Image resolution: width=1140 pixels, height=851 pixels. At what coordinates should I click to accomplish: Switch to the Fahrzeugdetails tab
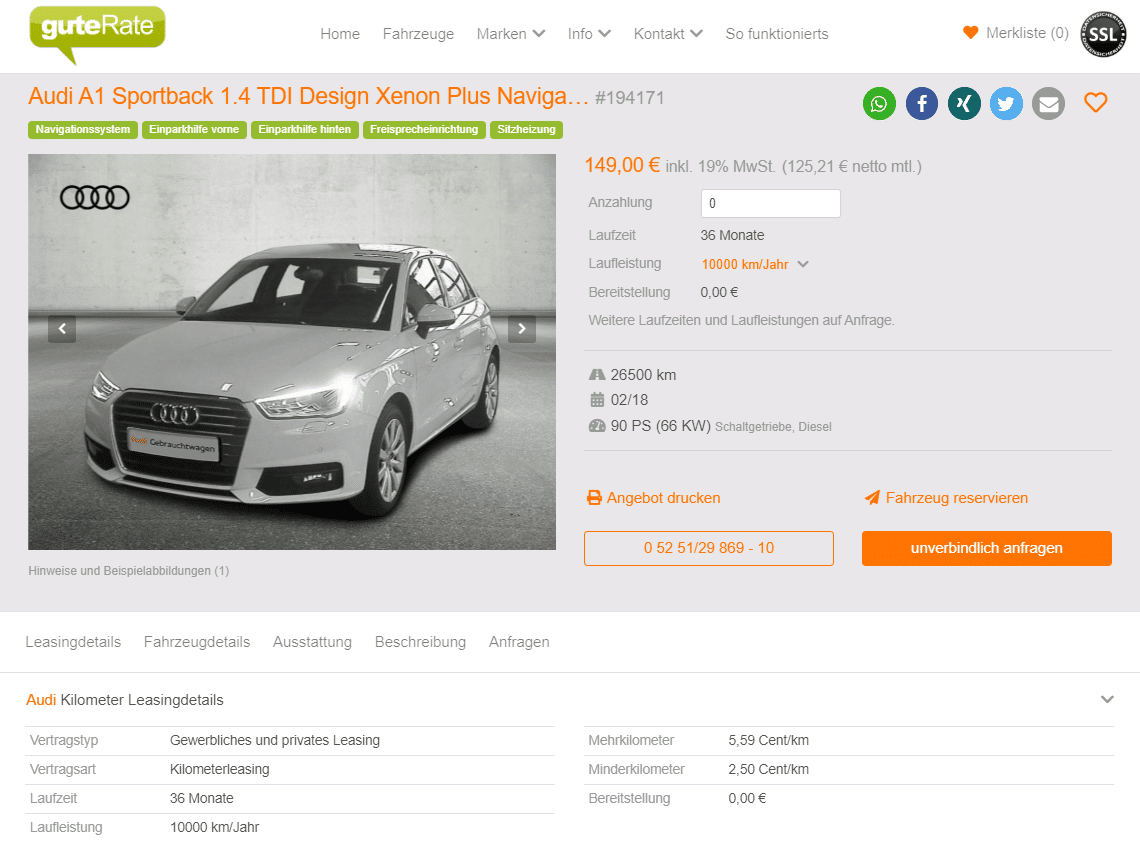click(197, 642)
